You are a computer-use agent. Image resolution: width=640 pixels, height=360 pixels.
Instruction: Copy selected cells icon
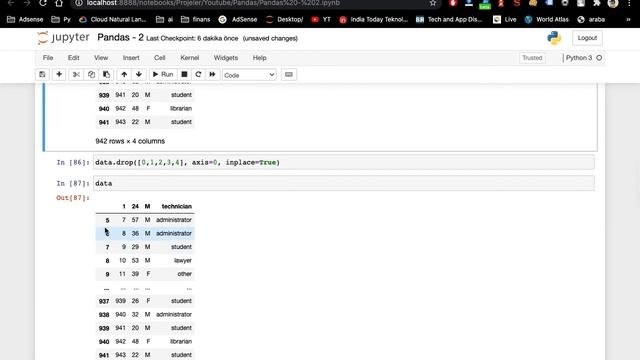point(91,75)
